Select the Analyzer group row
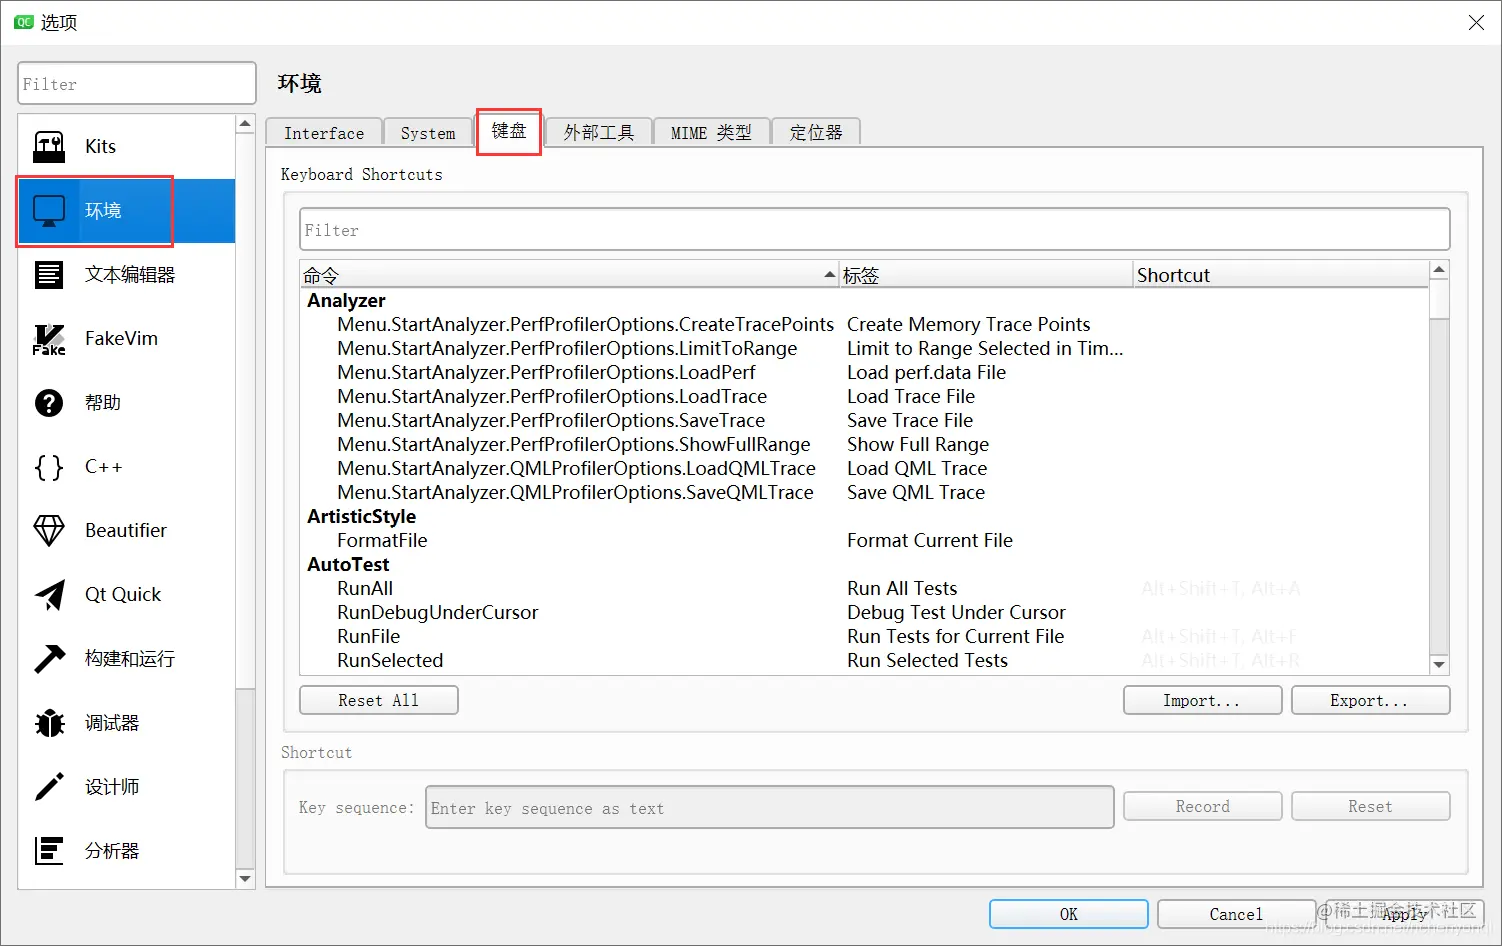Image resolution: width=1502 pixels, height=946 pixels. click(x=864, y=301)
